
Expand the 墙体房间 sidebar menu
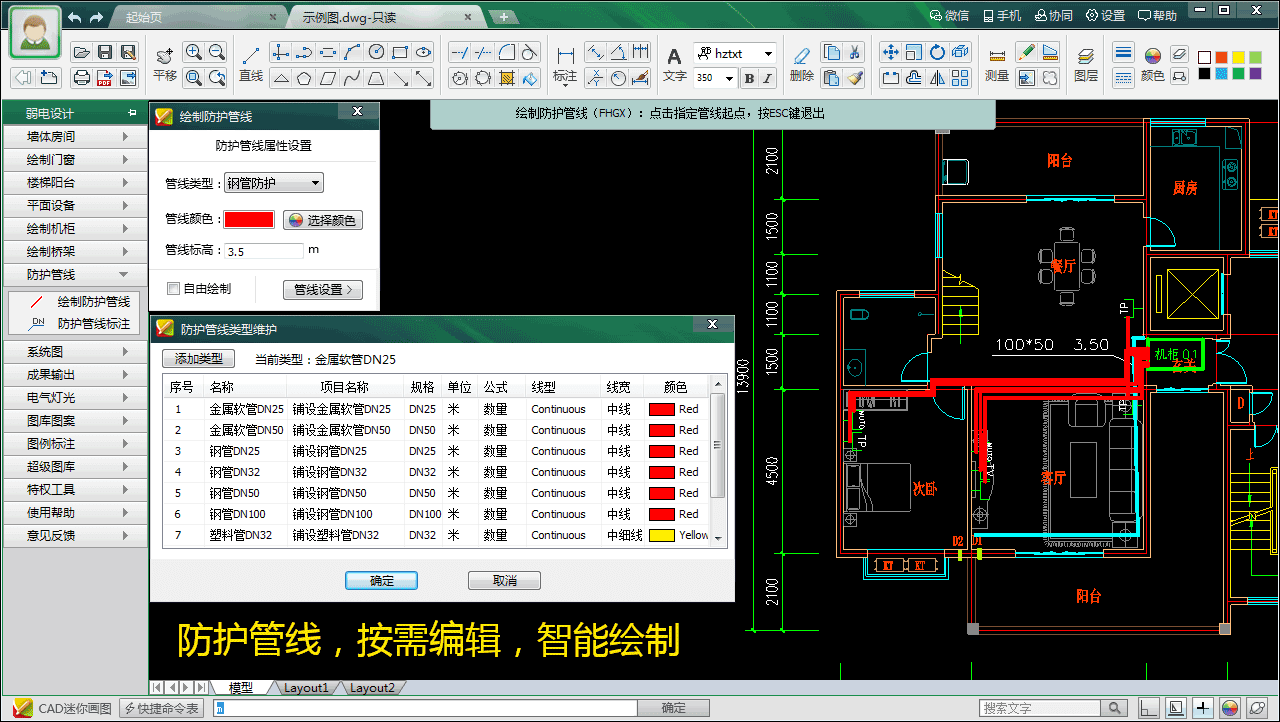(75, 136)
